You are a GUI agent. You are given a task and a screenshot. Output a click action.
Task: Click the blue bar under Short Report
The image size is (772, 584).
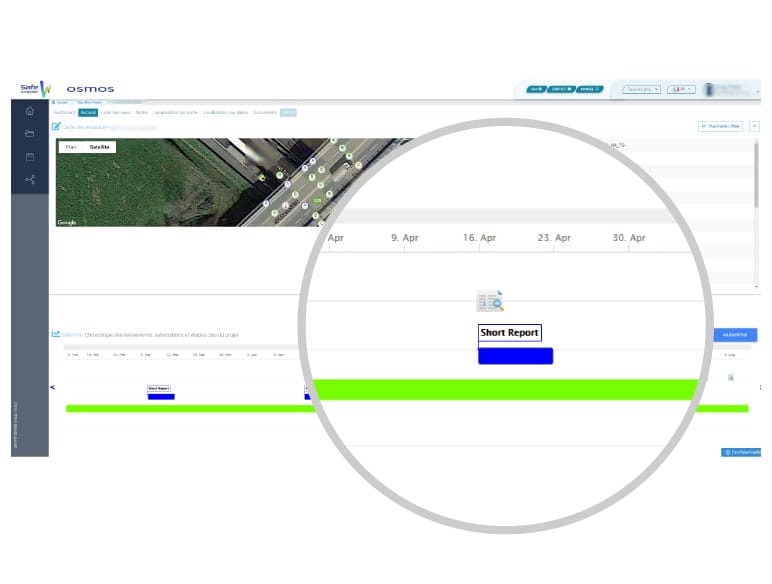(x=515, y=356)
